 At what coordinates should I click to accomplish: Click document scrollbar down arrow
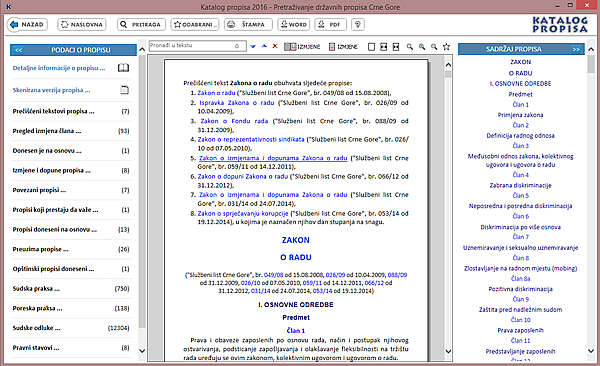448,351
